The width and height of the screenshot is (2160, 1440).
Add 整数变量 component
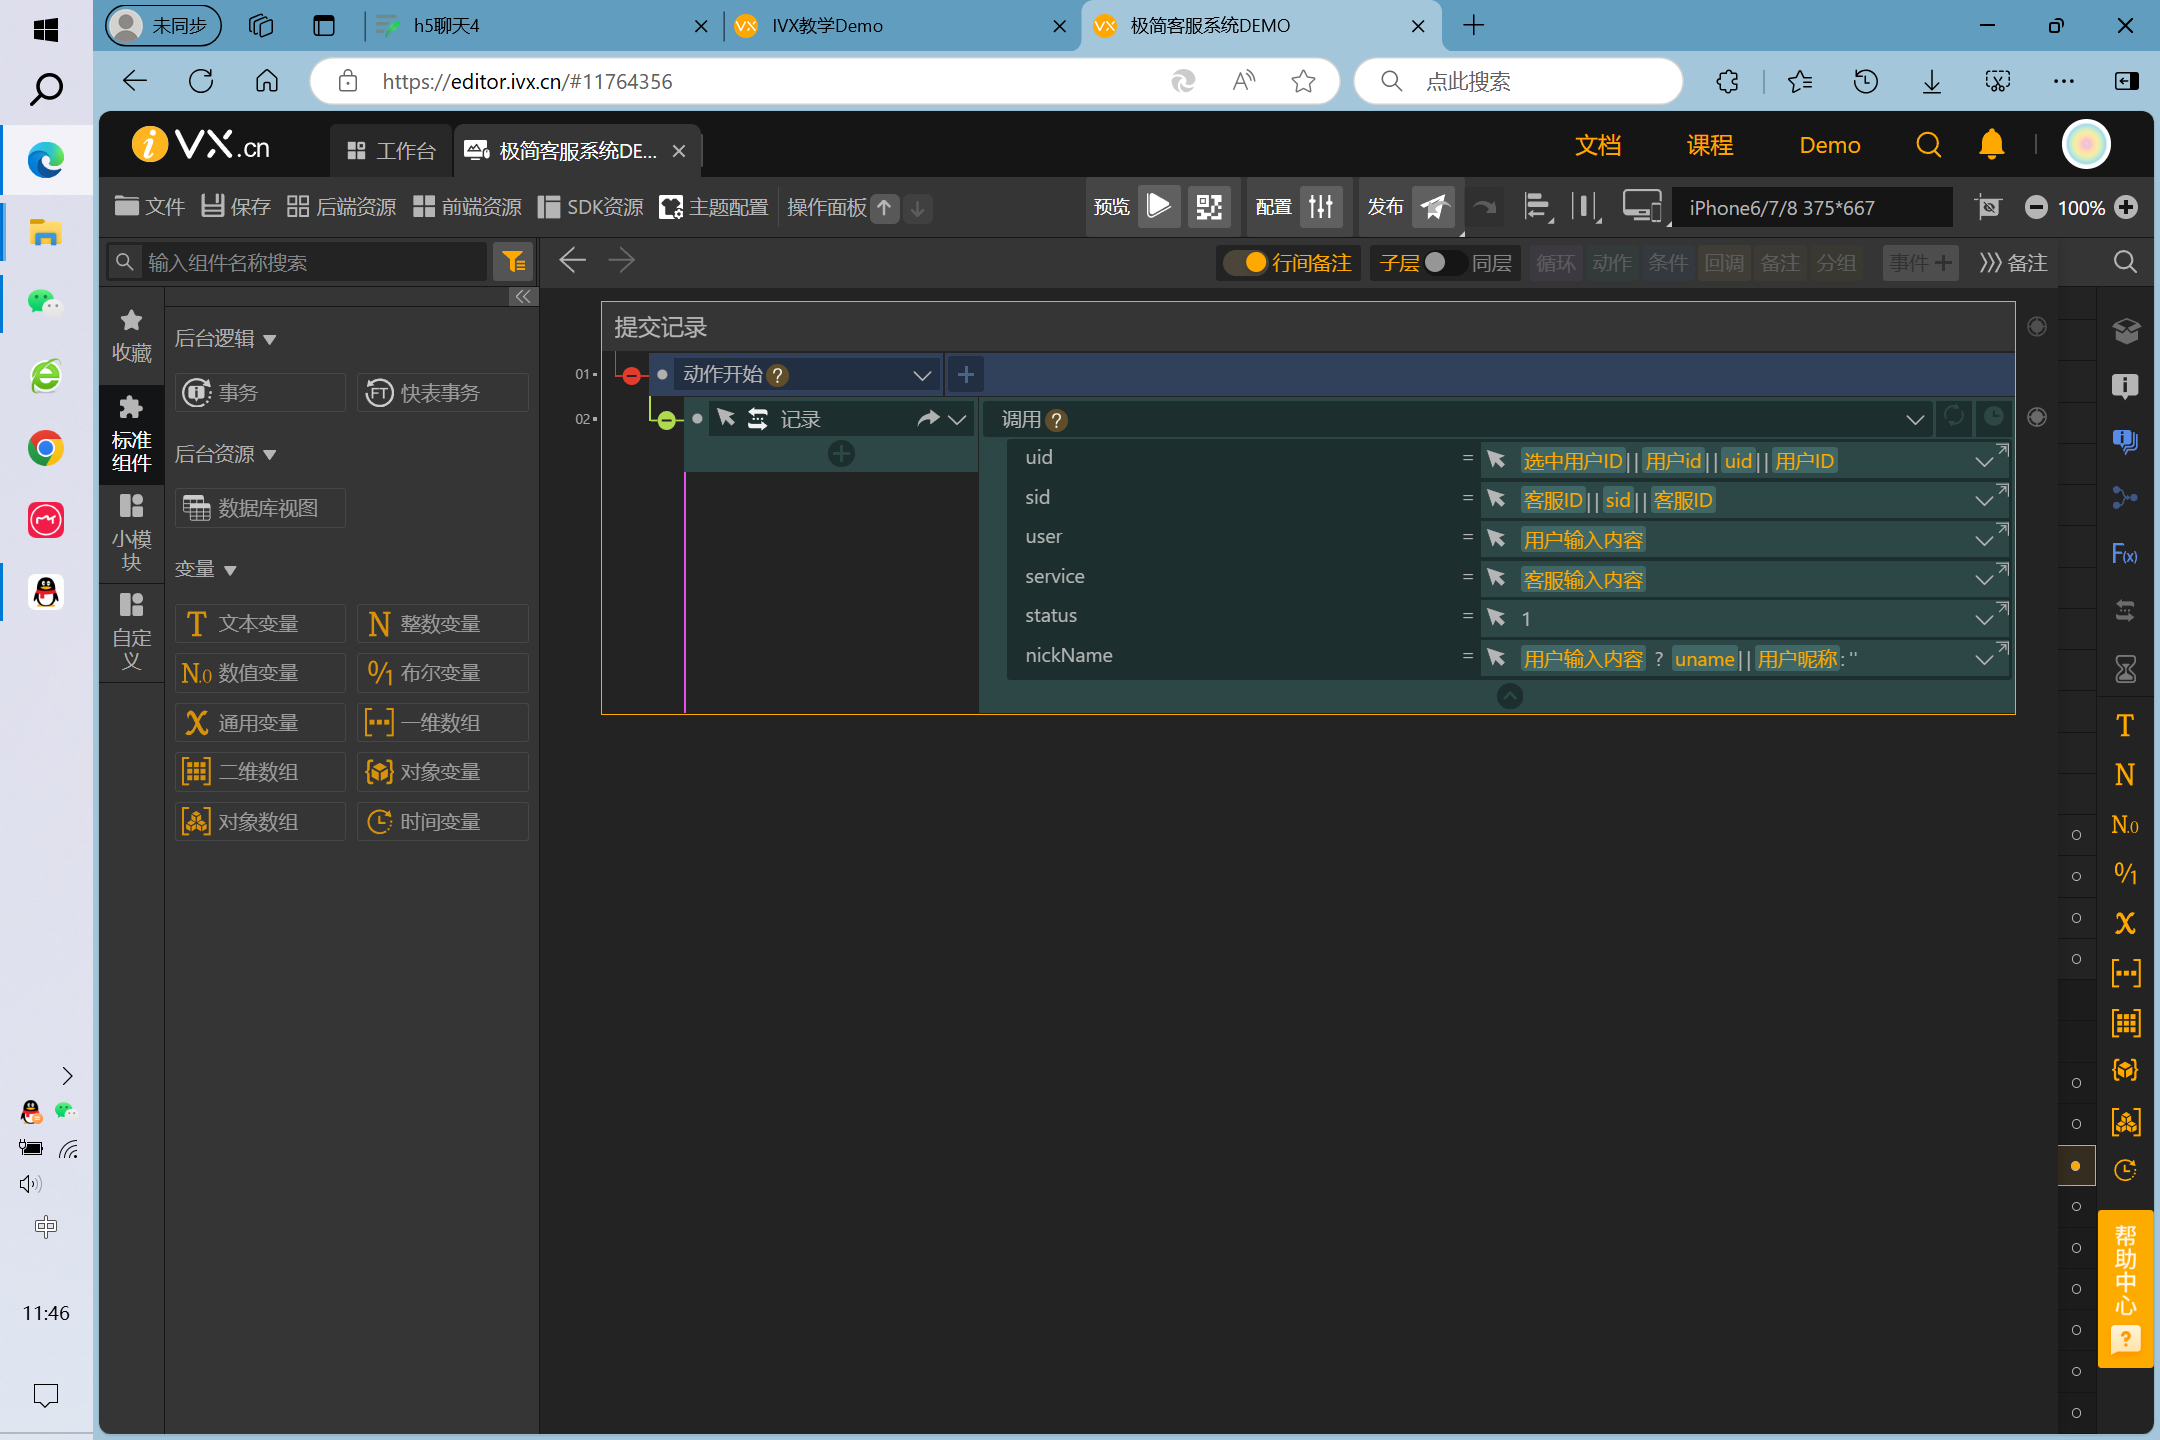click(x=443, y=624)
